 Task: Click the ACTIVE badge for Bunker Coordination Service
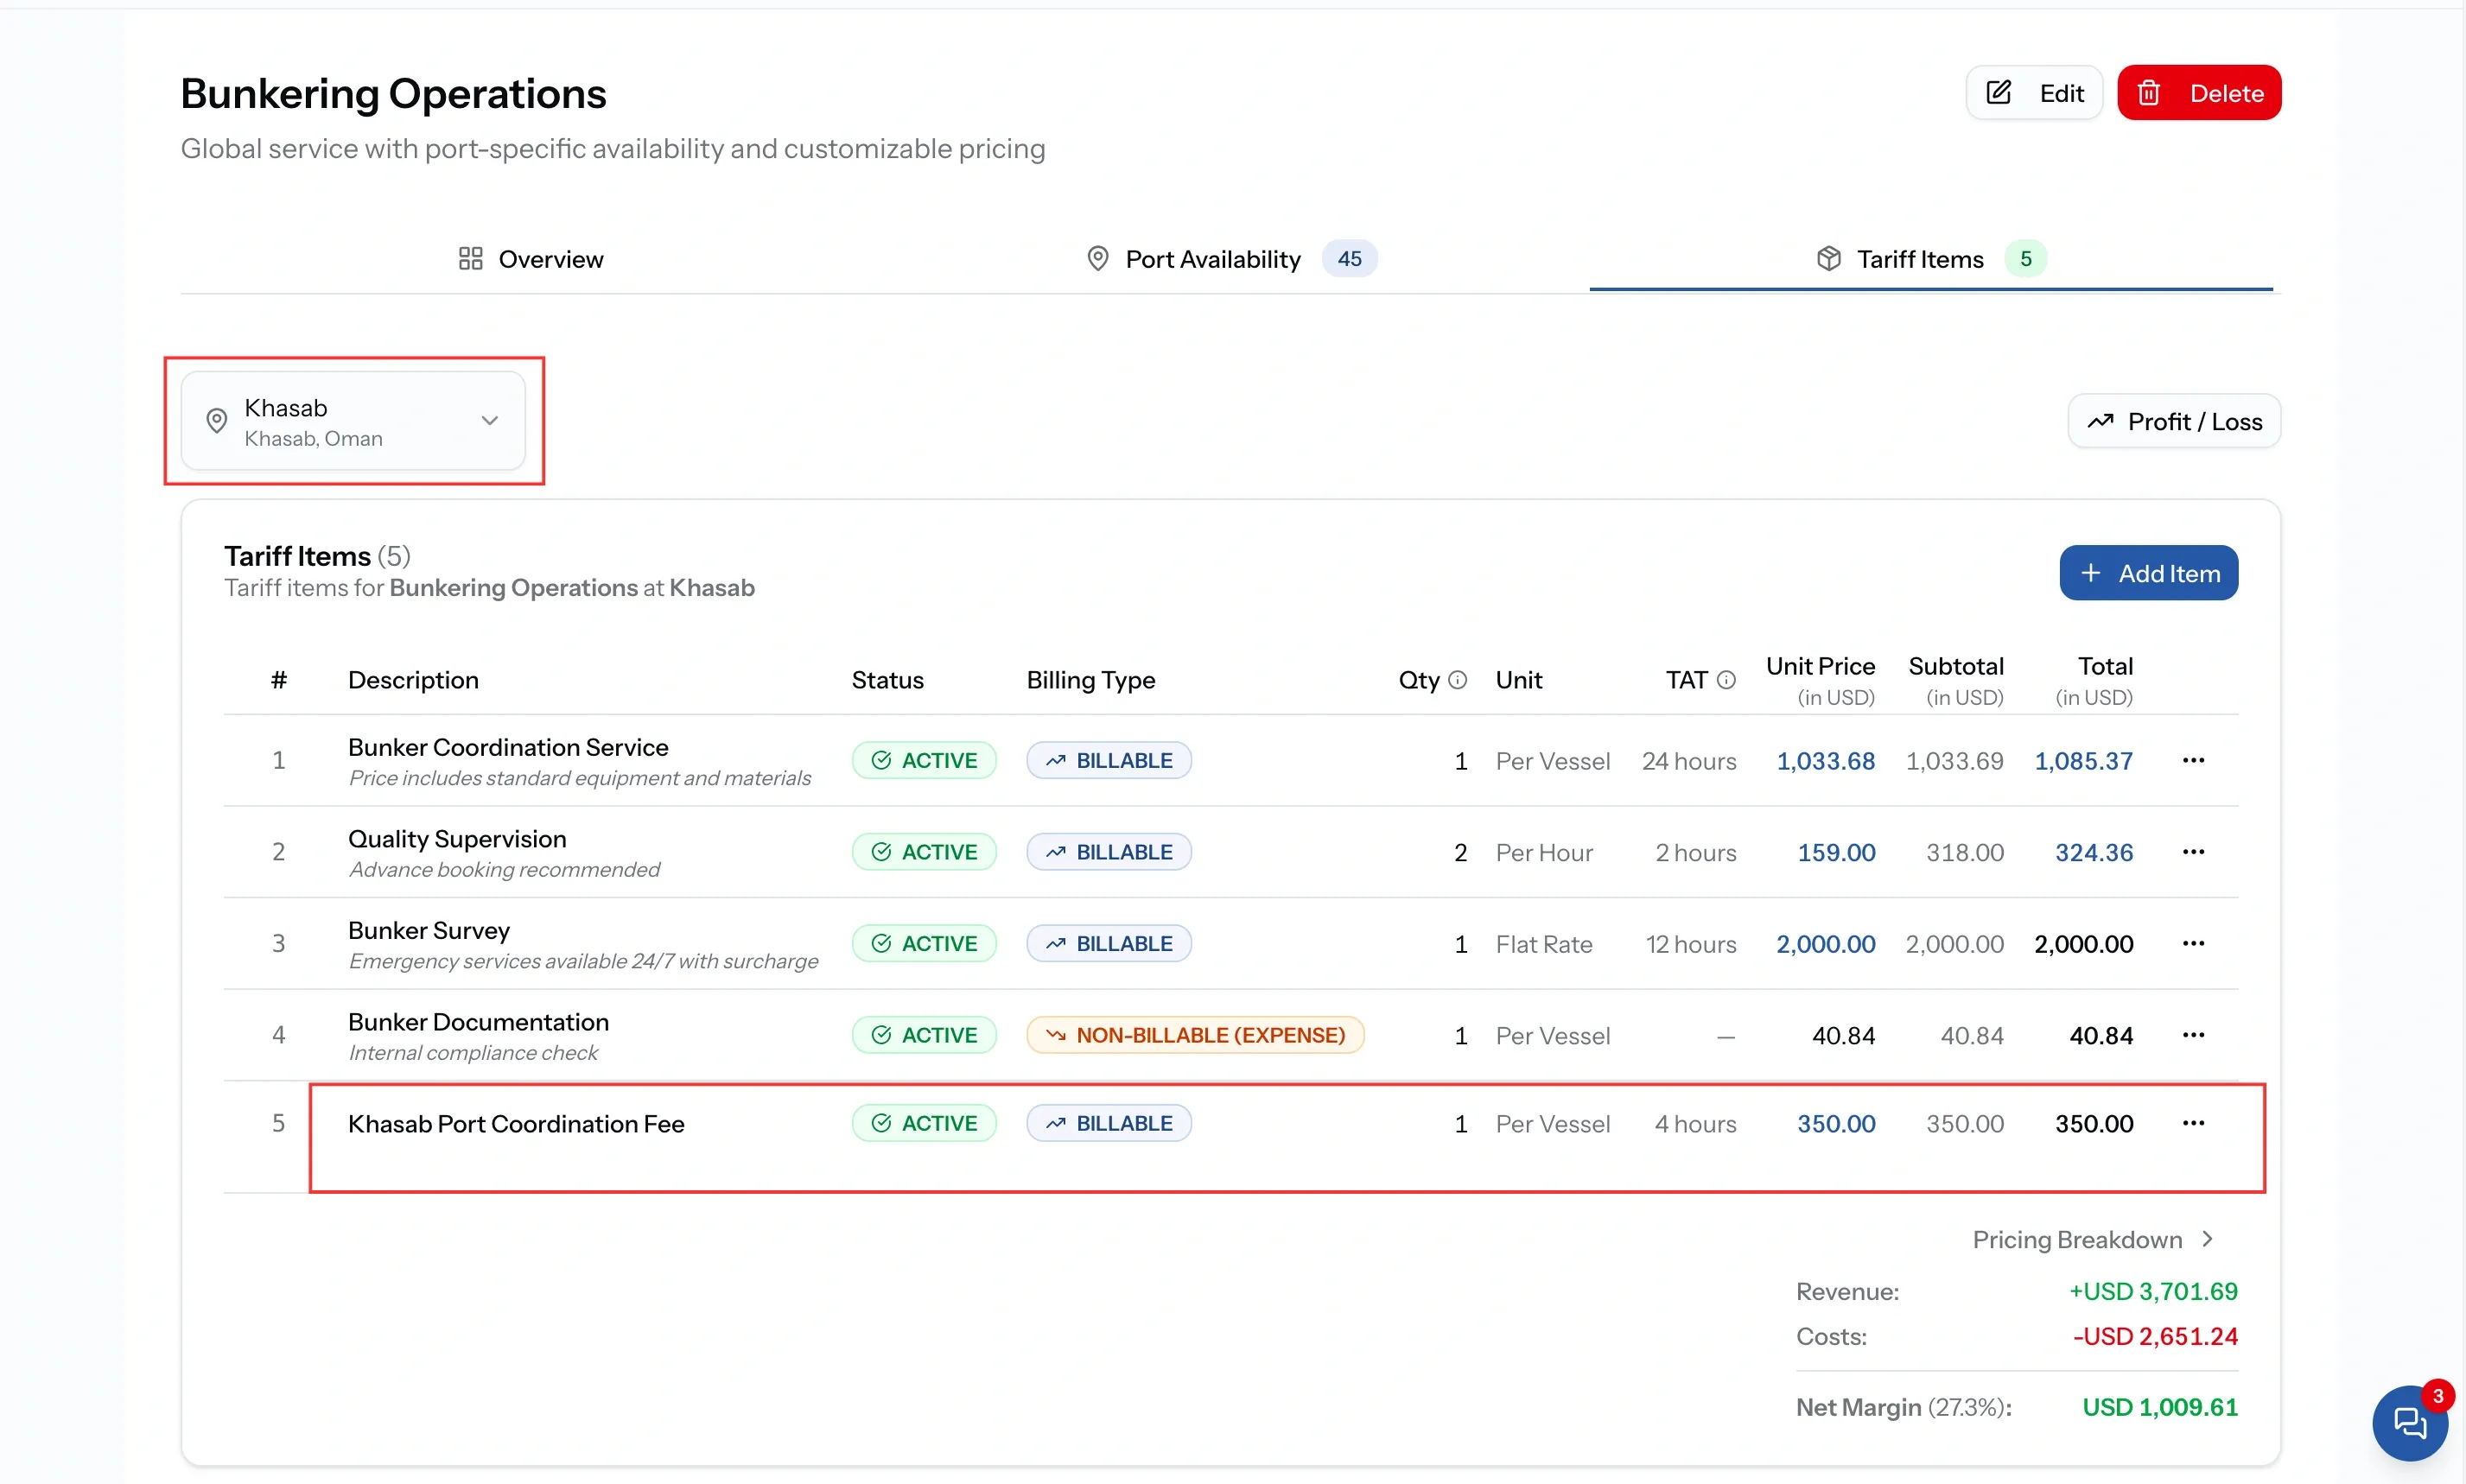point(924,760)
